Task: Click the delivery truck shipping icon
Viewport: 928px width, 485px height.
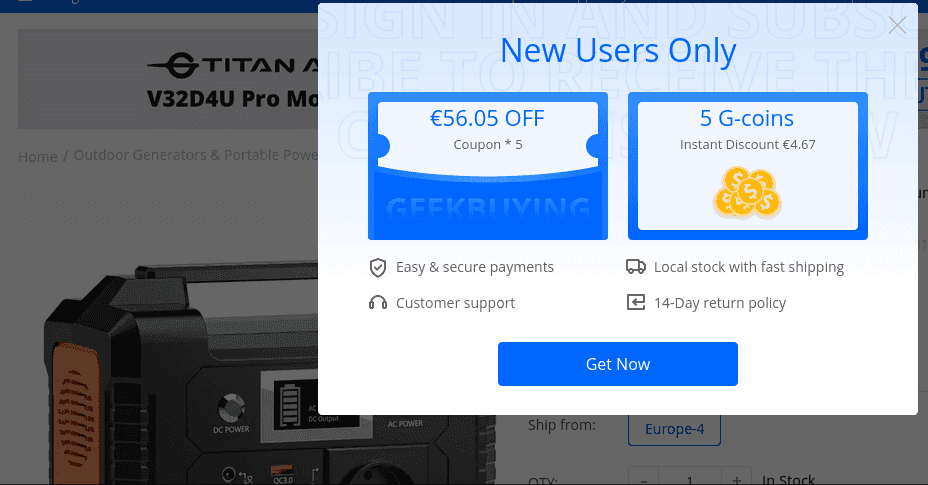Action: [636, 267]
